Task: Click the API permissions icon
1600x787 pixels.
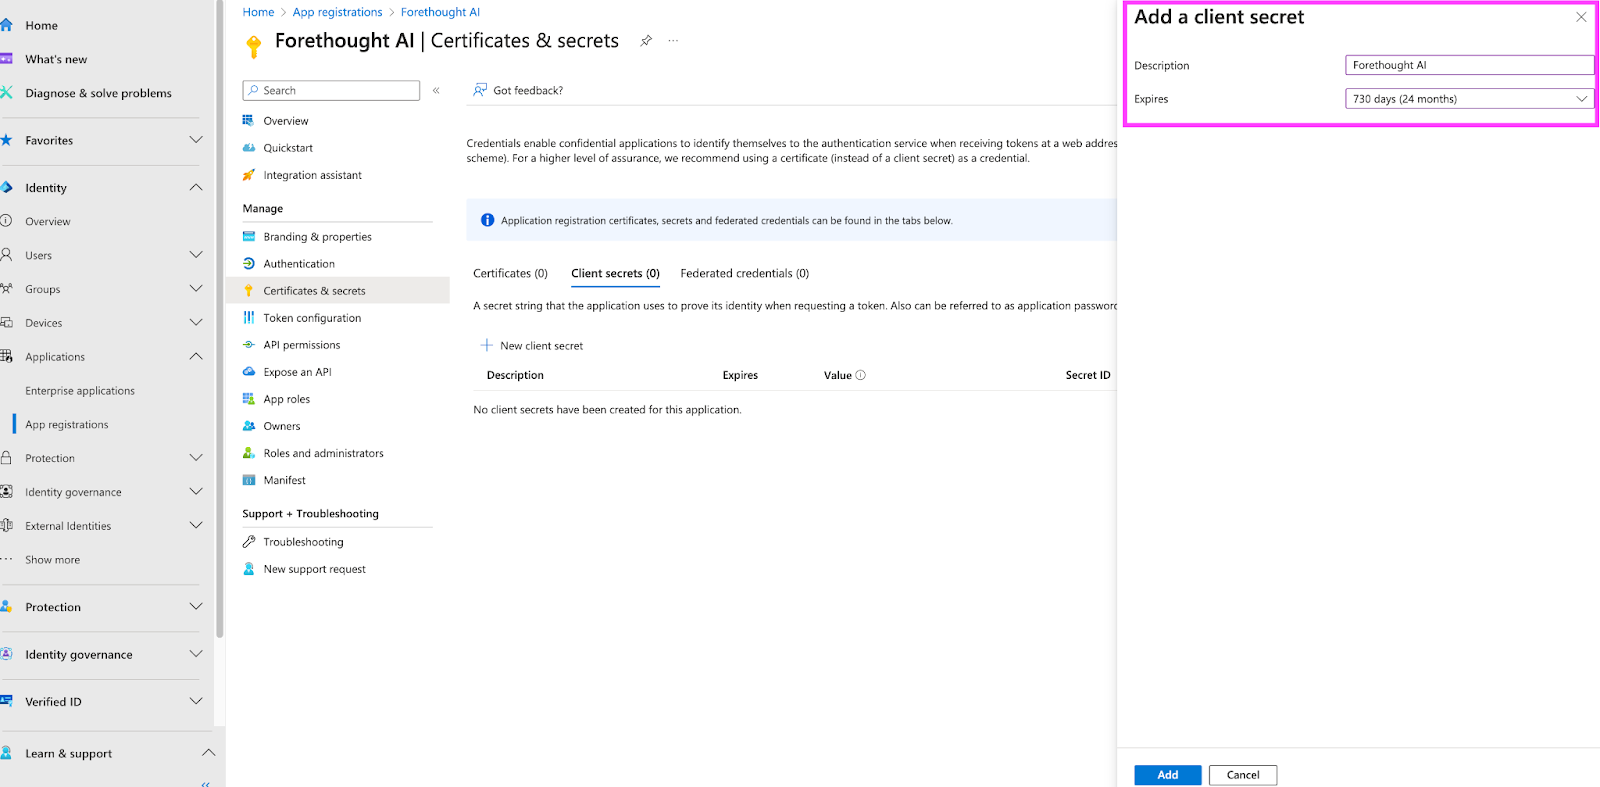Action: coord(249,345)
